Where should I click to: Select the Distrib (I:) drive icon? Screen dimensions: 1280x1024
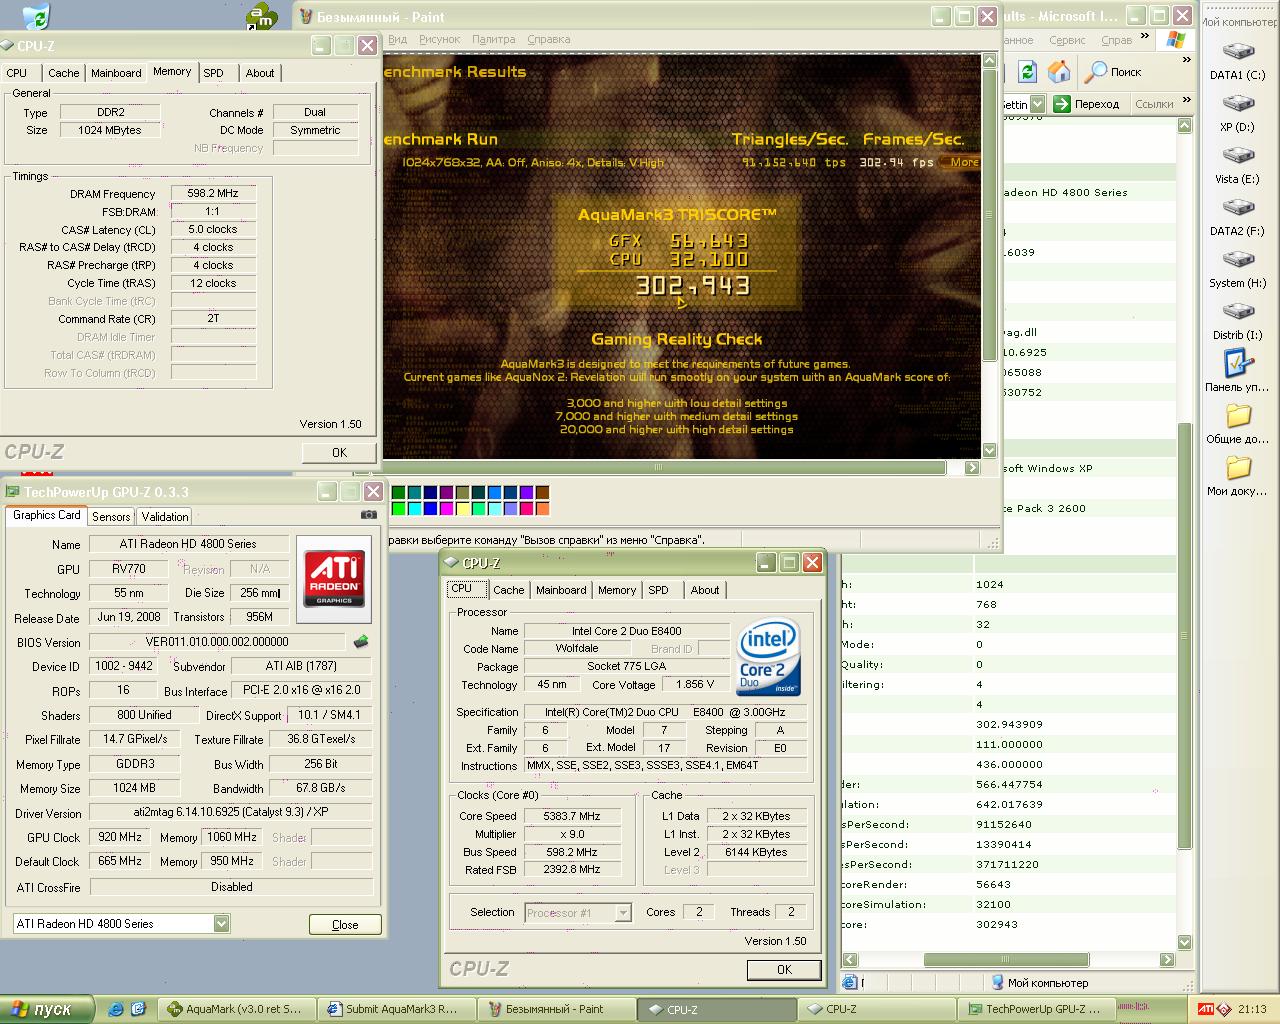1238,312
